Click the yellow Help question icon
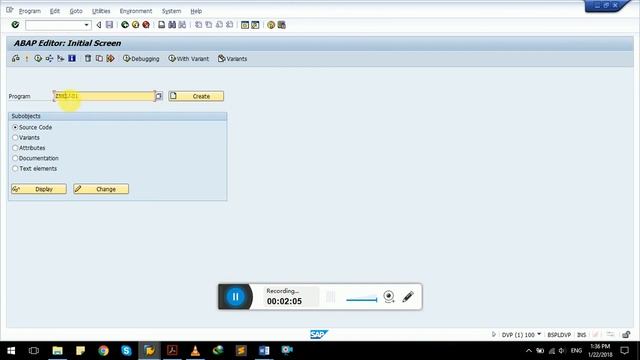Image resolution: width=640 pixels, height=360 pixels. pyautogui.click(x=271, y=25)
